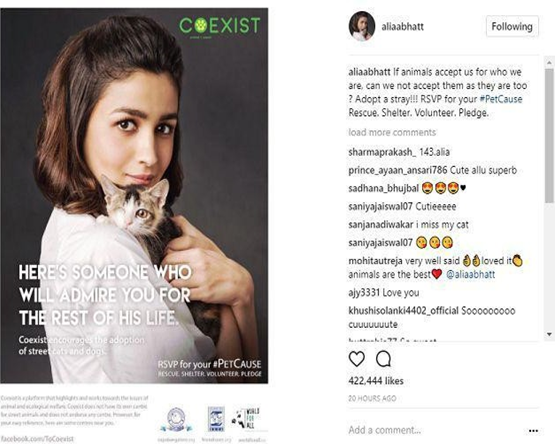Click the scrollbar down arrow

pyautogui.click(x=549, y=334)
